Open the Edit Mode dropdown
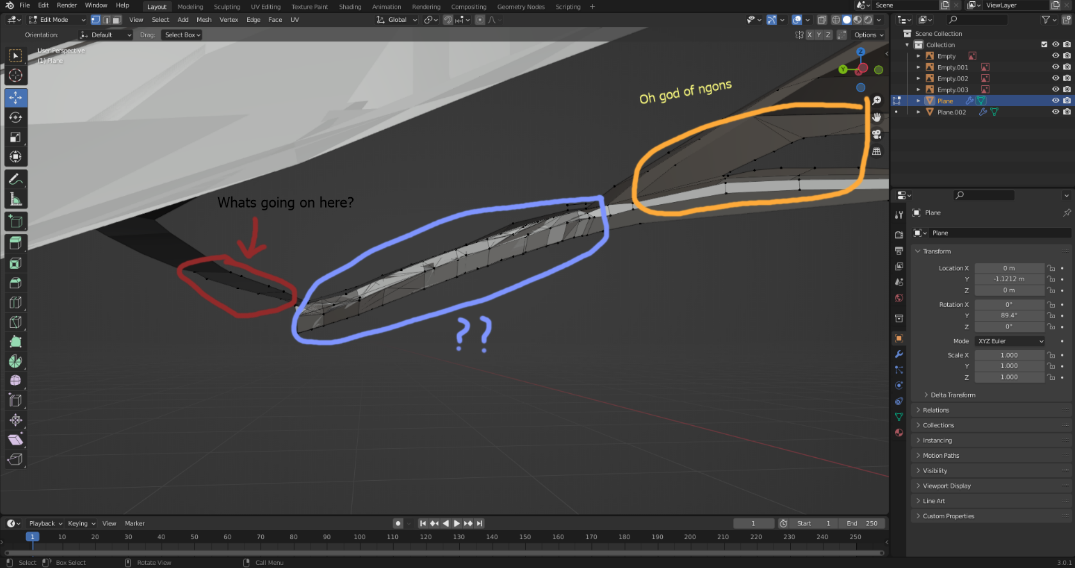Image resolution: width=1075 pixels, height=568 pixels. pyautogui.click(x=57, y=20)
